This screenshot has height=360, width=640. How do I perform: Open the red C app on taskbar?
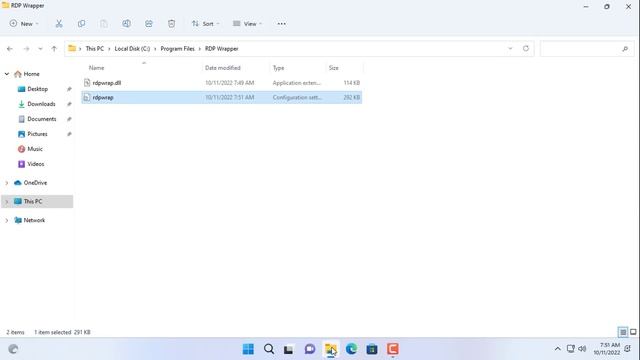coord(393,349)
